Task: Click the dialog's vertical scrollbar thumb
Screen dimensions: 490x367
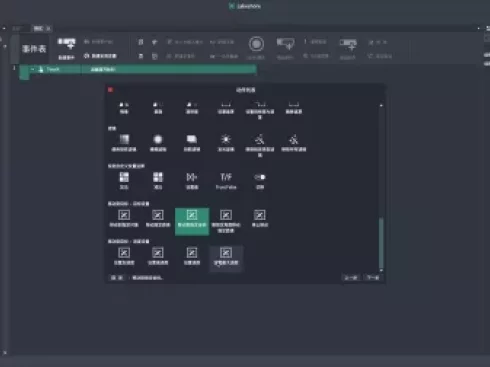Action: point(381,242)
